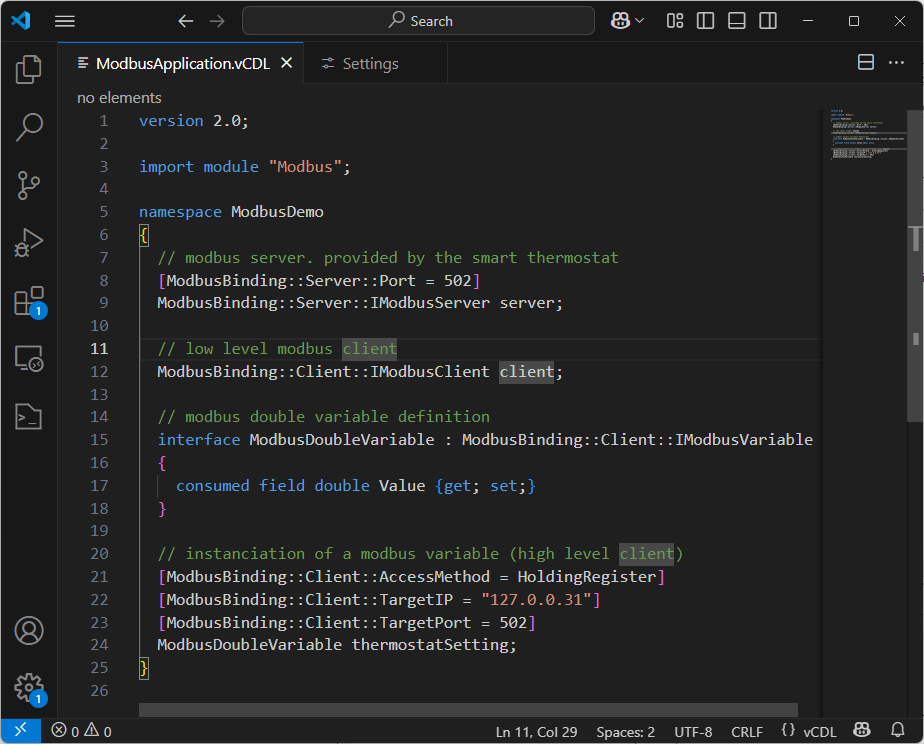Show errors and warnings in status bar

[81, 731]
